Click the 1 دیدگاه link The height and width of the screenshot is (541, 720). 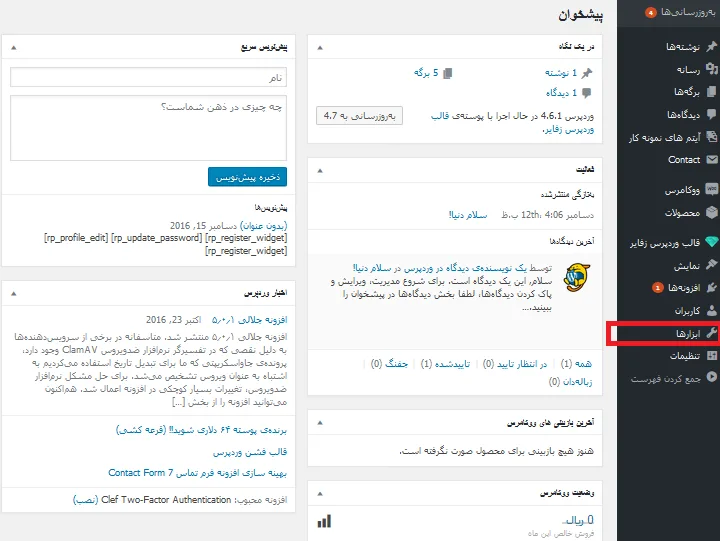[x=561, y=93]
